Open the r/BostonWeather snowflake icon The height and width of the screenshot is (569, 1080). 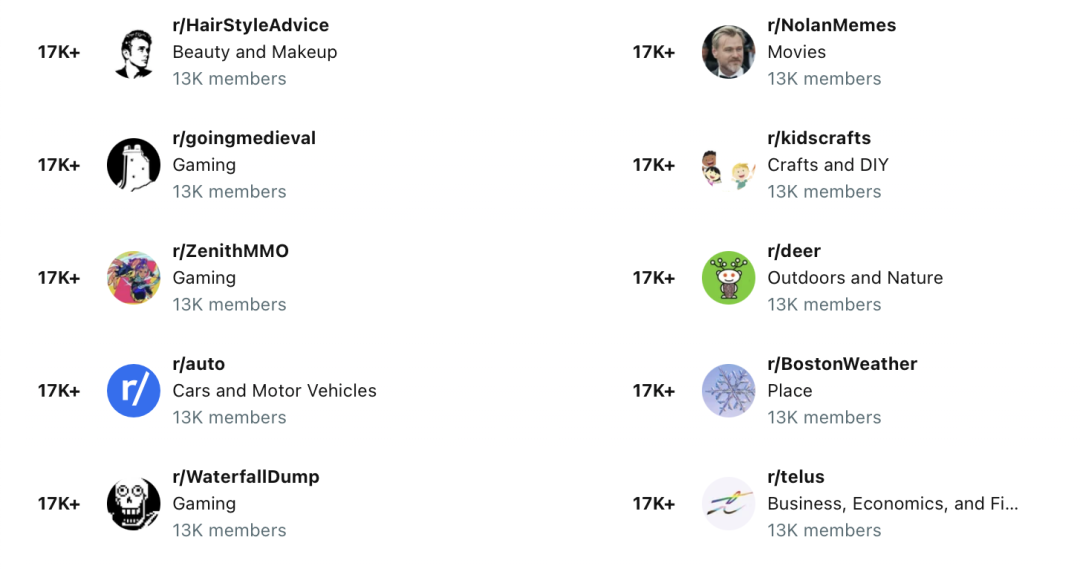728,391
